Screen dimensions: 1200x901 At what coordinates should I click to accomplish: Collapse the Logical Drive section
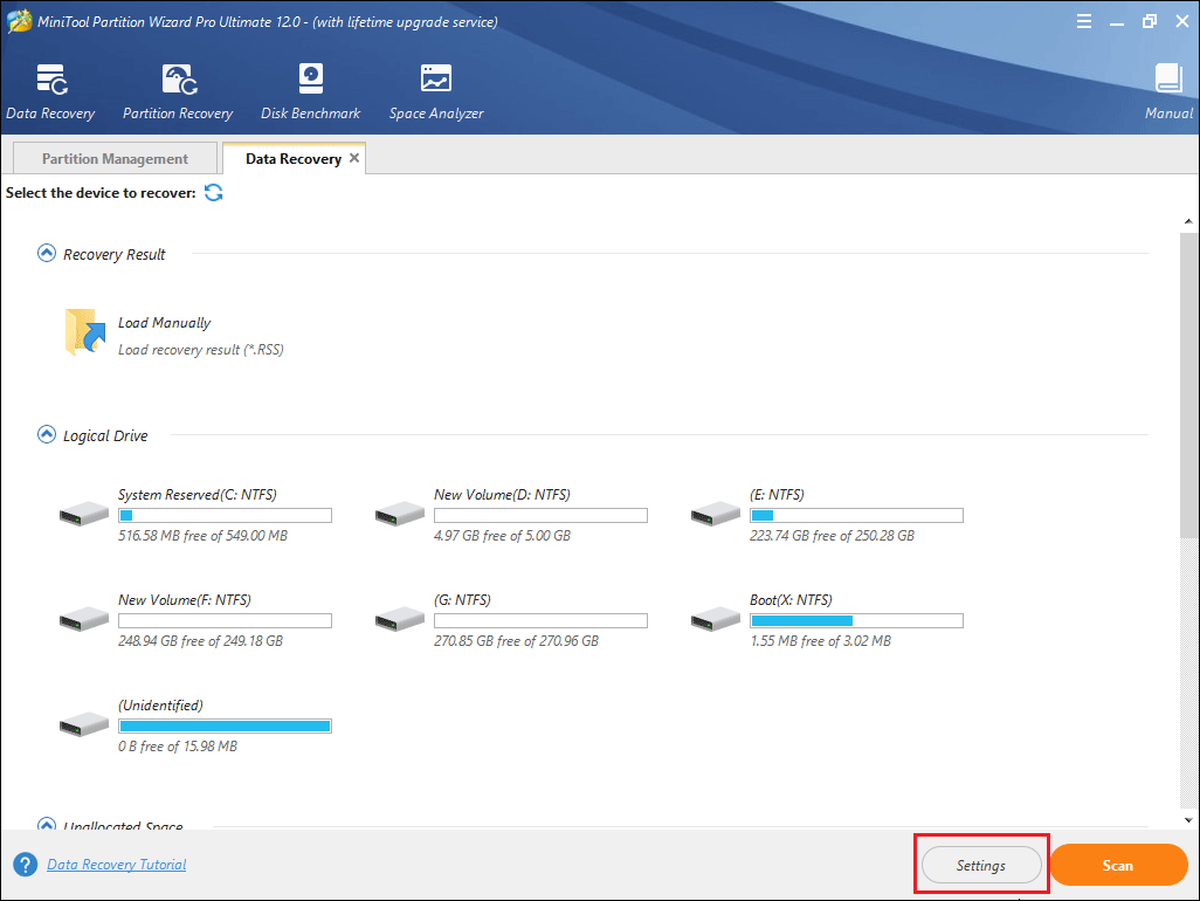[46, 435]
